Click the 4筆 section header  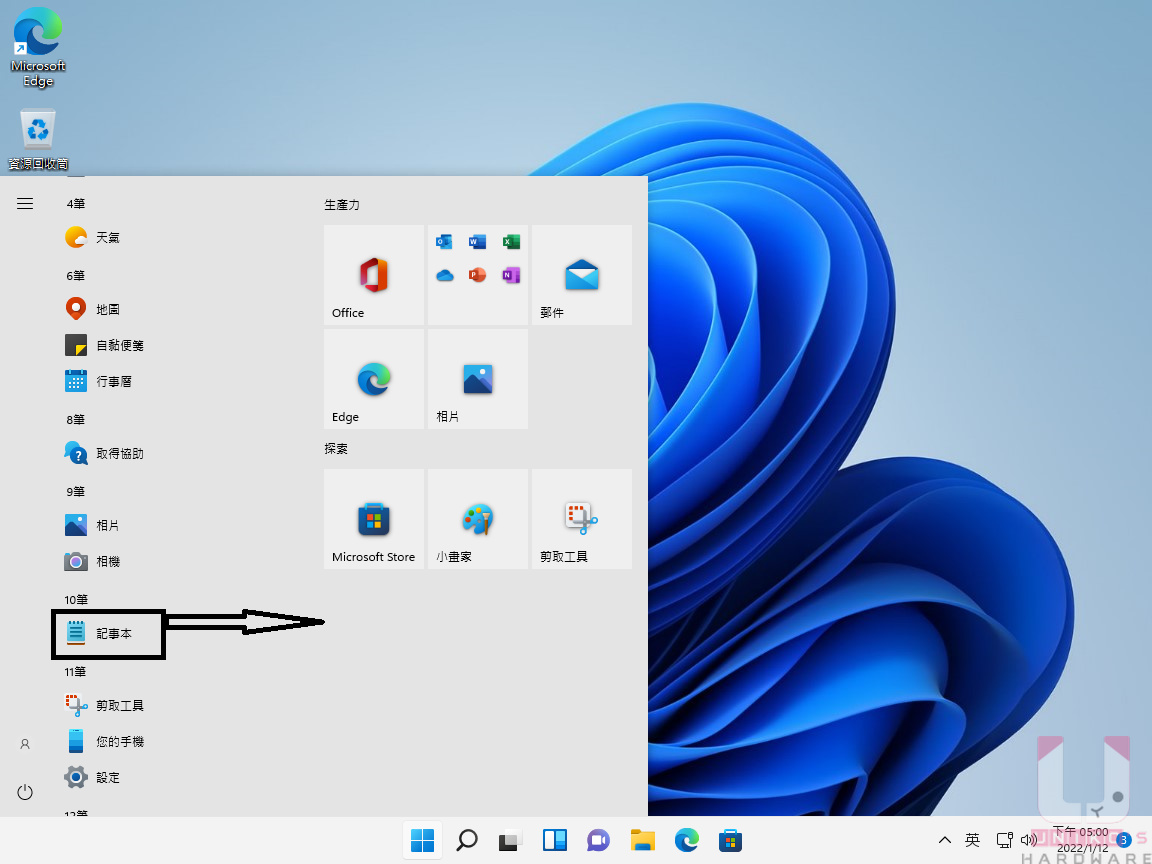coord(76,204)
